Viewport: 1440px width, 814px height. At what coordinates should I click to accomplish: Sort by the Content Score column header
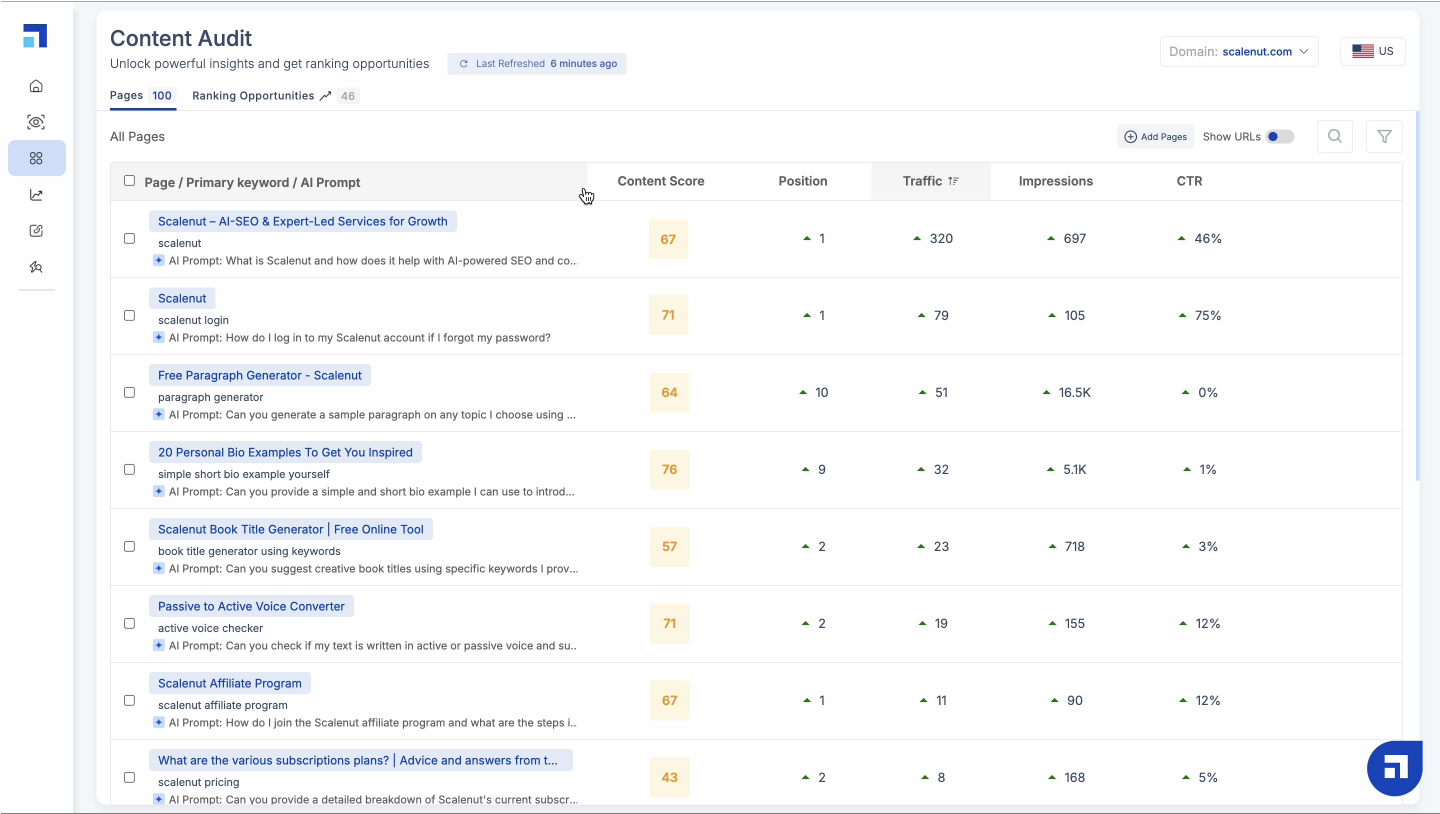point(661,181)
